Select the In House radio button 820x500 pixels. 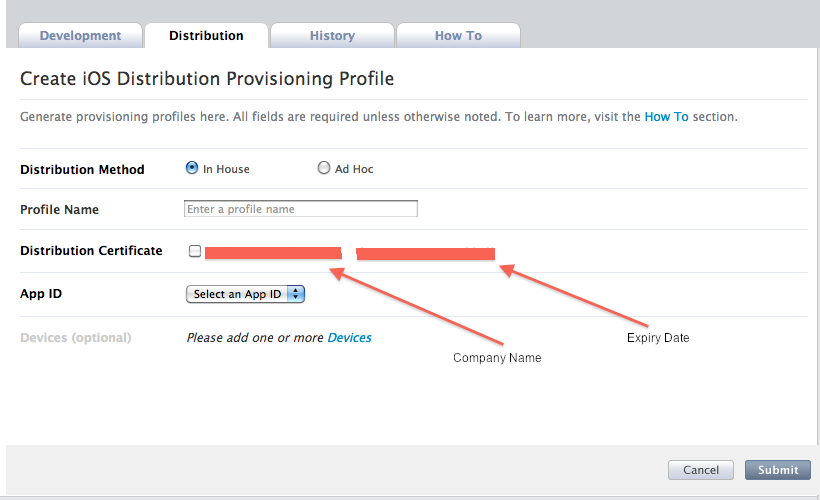[x=192, y=169]
